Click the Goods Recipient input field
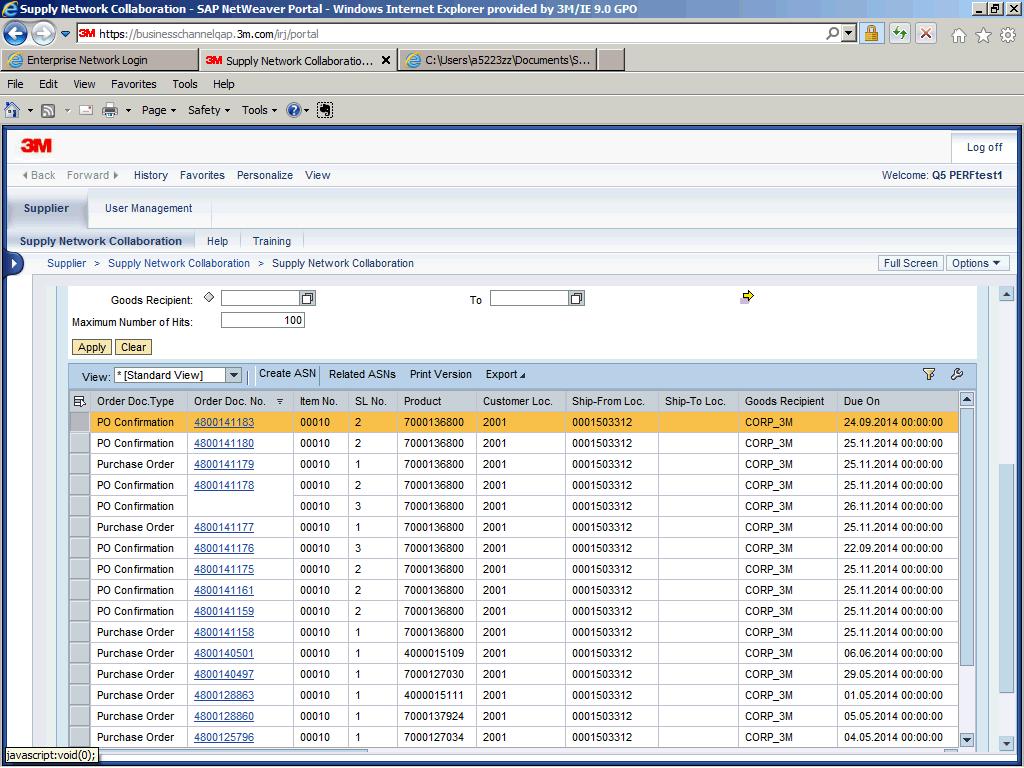 [260, 298]
